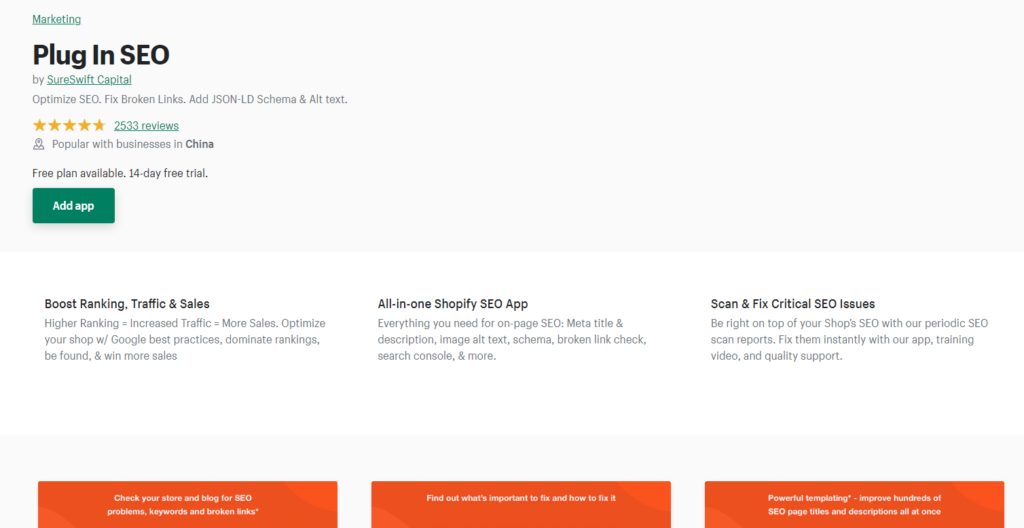View the 2533 reviews link
1024x528 pixels.
[146, 125]
